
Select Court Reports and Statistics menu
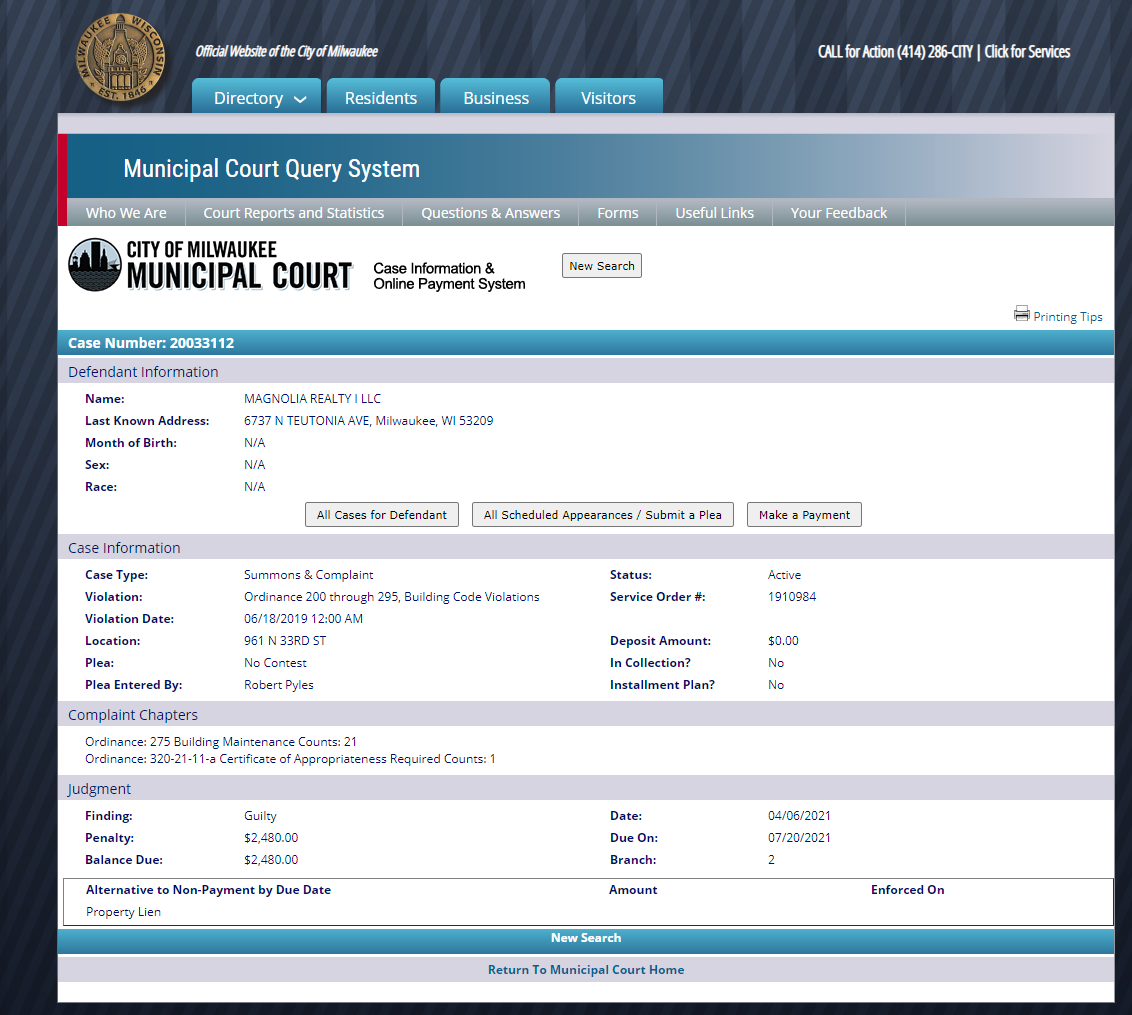tap(293, 213)
